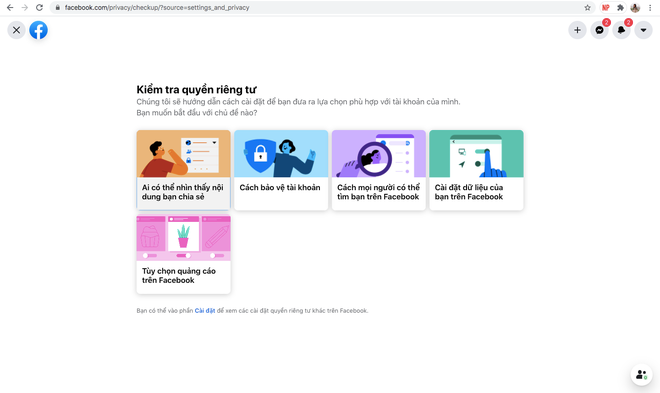The height and width of the screenshot is (393, 660).
Task: Open the Extensions puzzle icon
Action: [620, 8]
